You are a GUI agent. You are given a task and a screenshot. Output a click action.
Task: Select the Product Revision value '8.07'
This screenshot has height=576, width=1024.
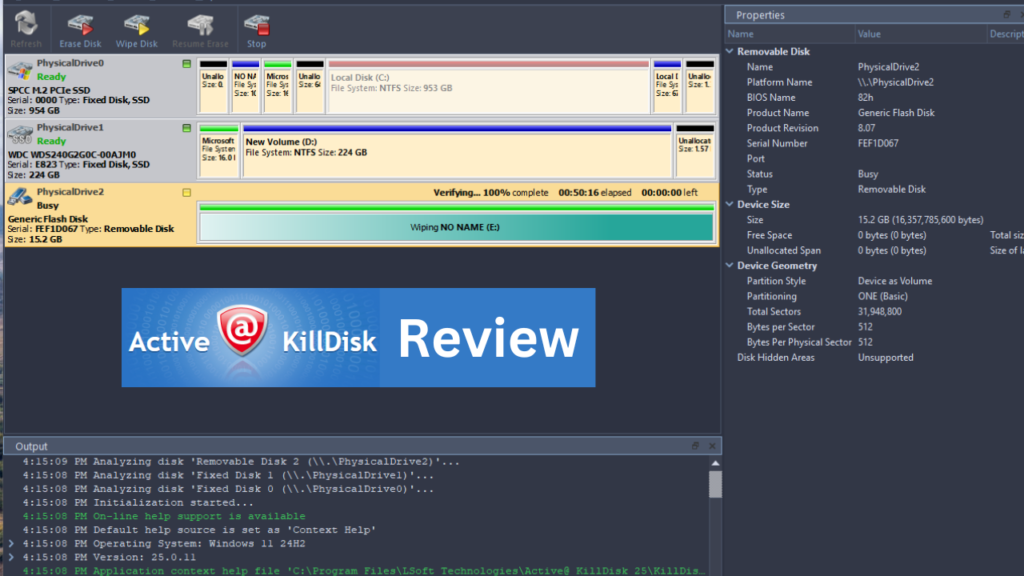[866, 128]
